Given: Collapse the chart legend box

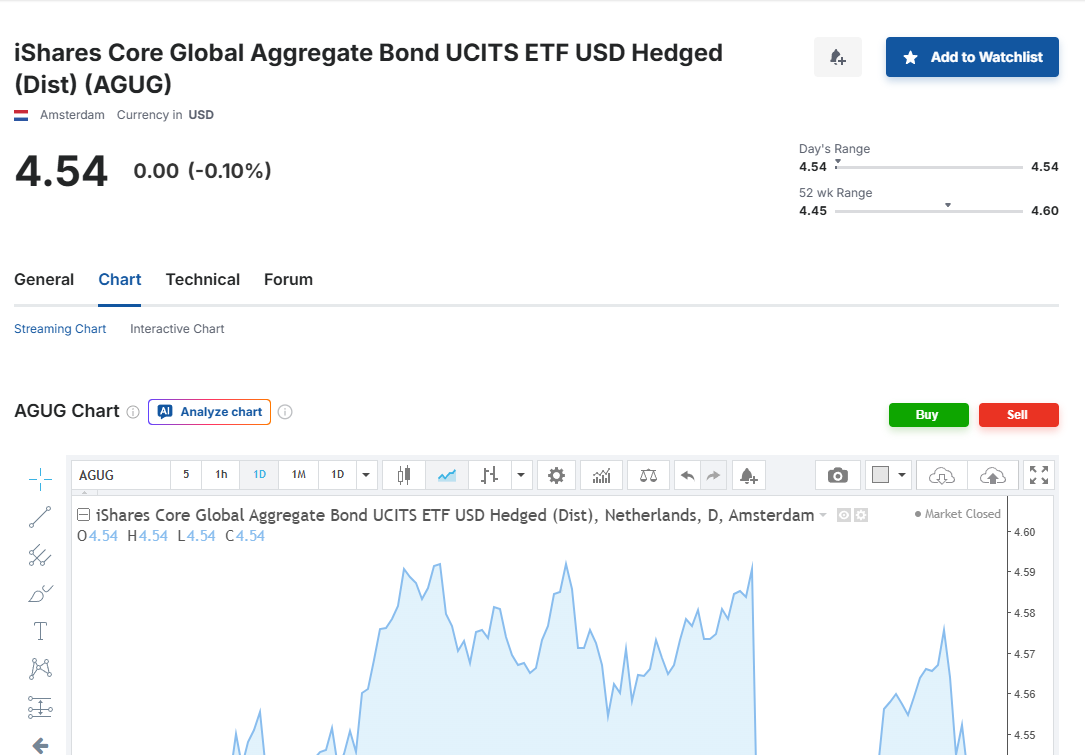Looking at the screenshot, I should [84, 515].
